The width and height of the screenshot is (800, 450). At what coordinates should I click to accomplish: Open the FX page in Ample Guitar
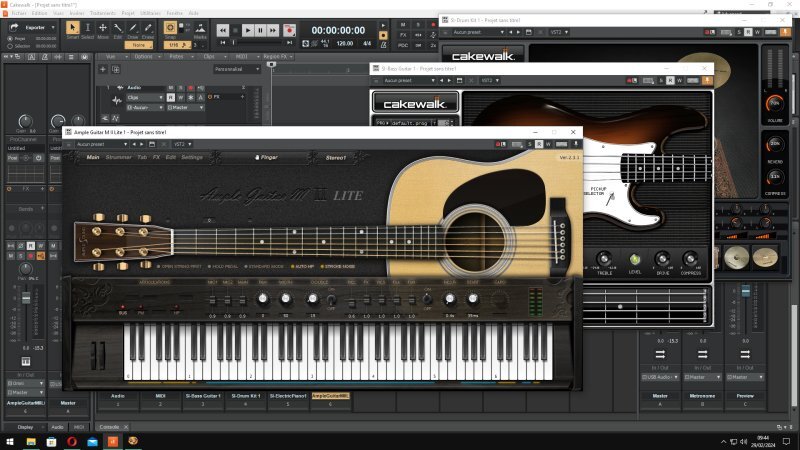click(157, 157)
